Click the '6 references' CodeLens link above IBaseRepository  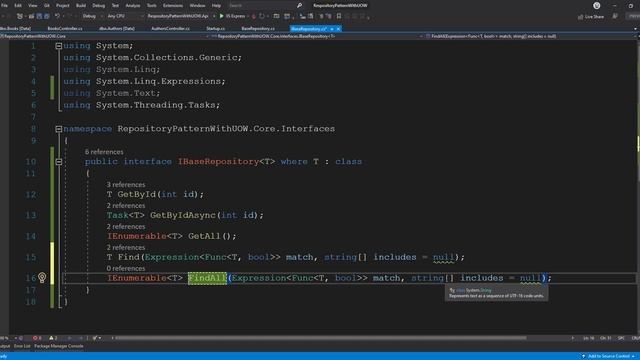104,152
